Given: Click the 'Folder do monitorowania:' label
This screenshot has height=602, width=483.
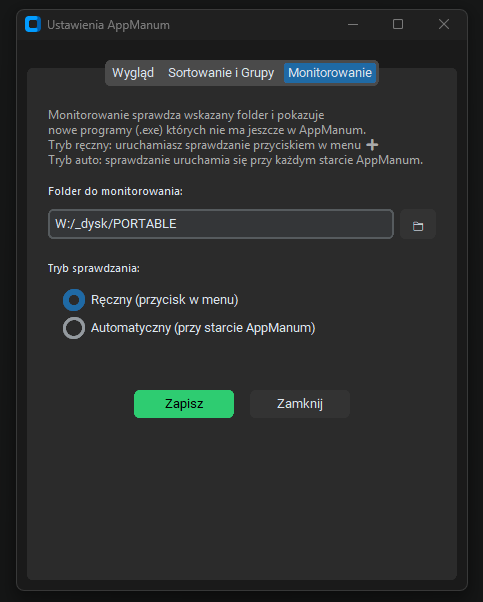Looking at the screenshot, I should tap(115, 191).
